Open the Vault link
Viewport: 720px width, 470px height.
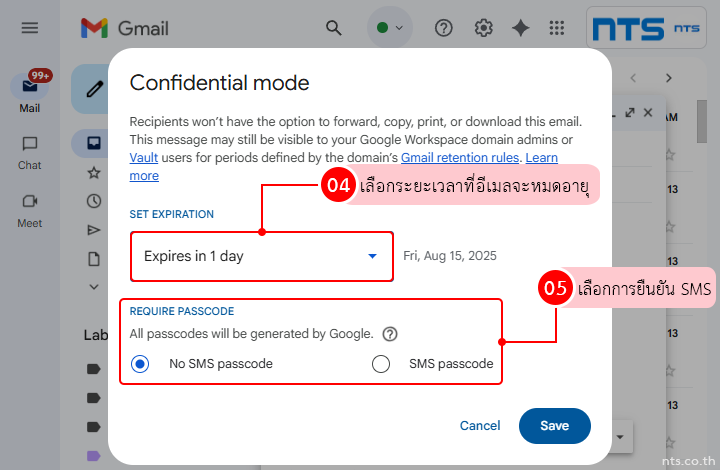(x=144, y=158)
